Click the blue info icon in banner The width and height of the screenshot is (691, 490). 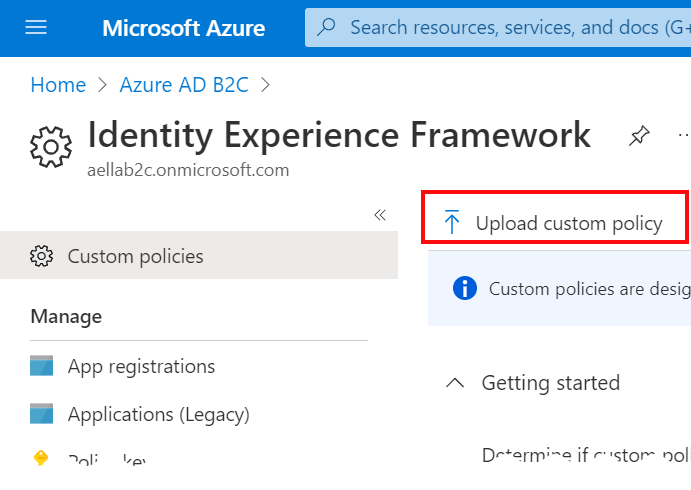tap(464, 289)
